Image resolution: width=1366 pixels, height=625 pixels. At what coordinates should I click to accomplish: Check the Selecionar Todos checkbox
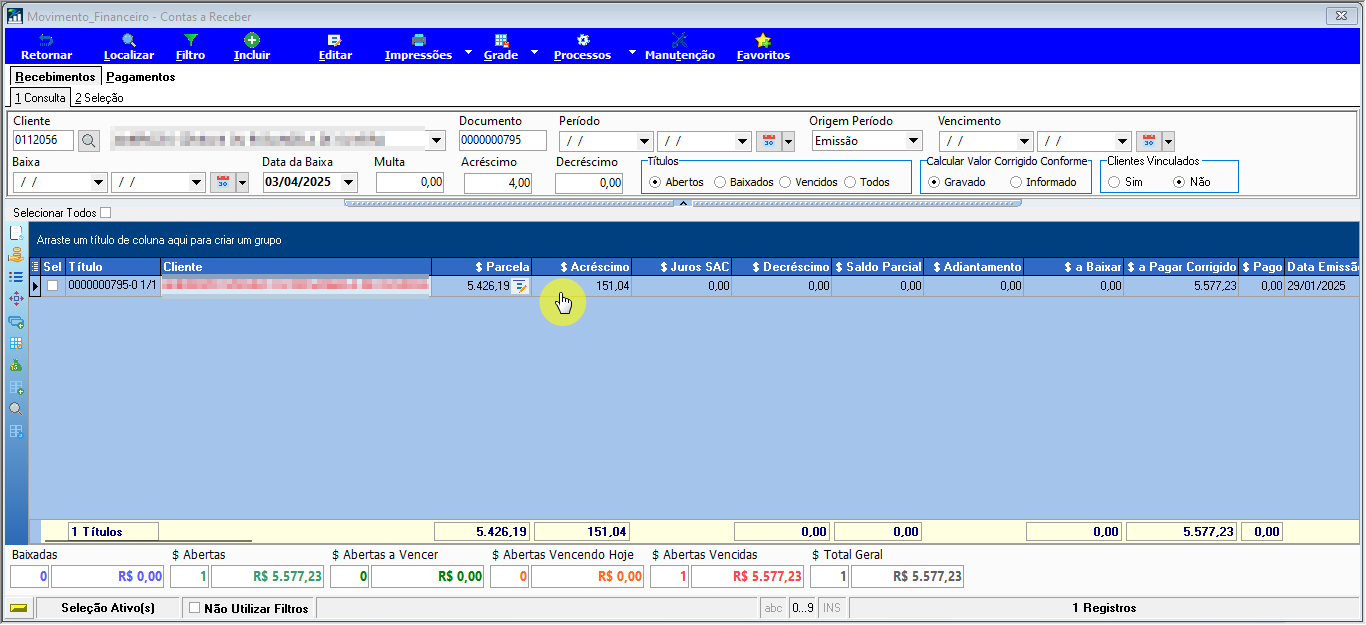pos(106,213)
